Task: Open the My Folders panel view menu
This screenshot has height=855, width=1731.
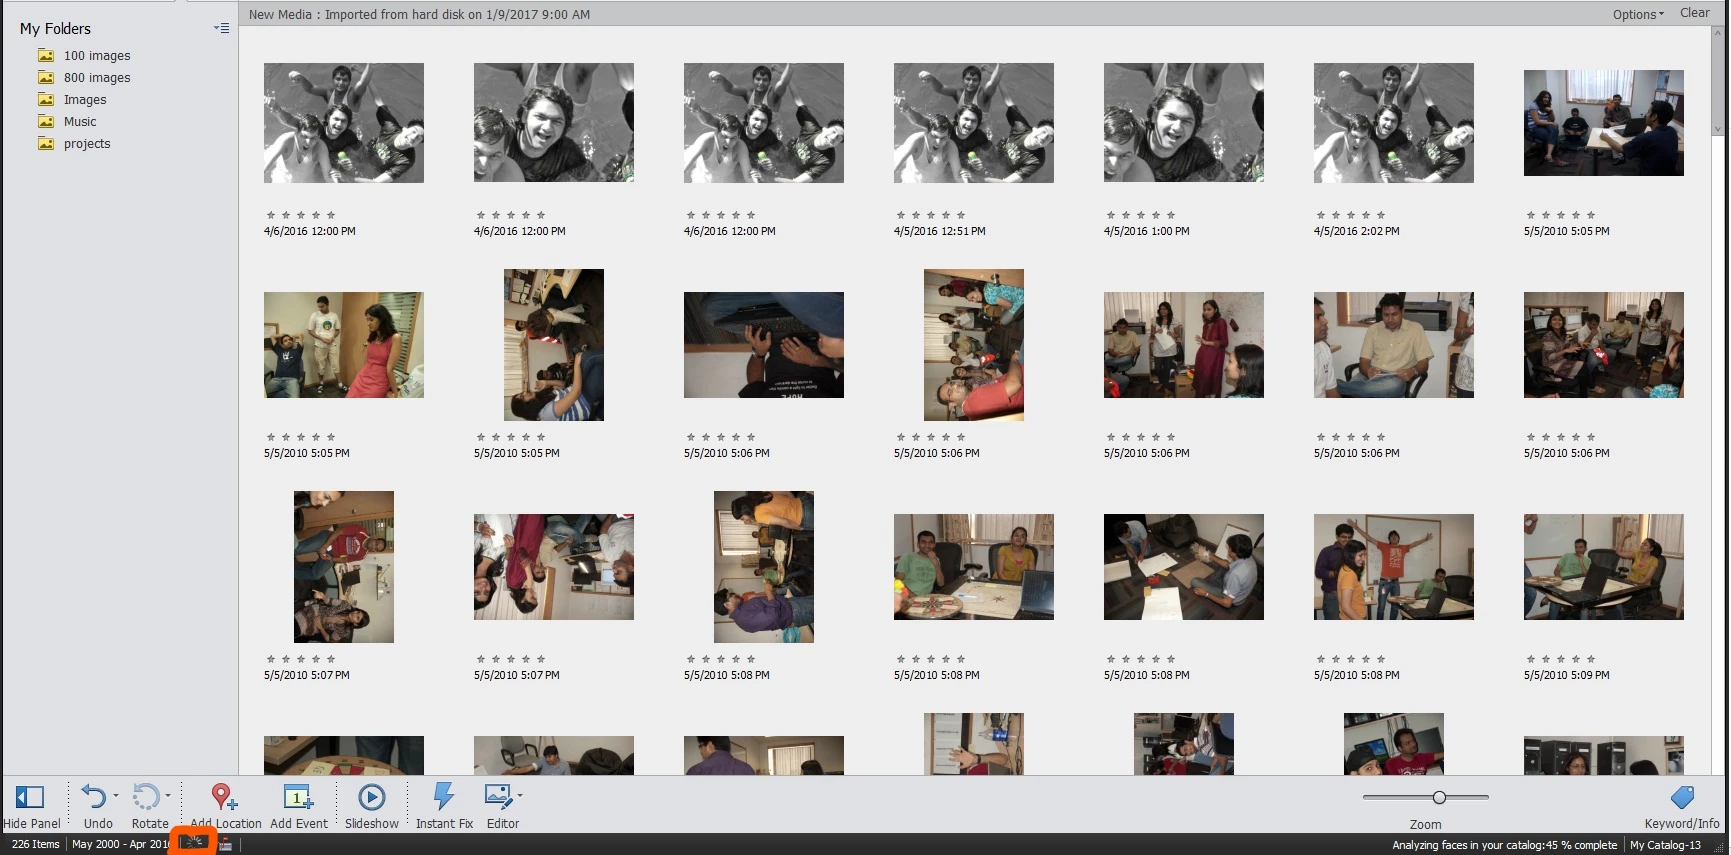Action: [222, 28]
